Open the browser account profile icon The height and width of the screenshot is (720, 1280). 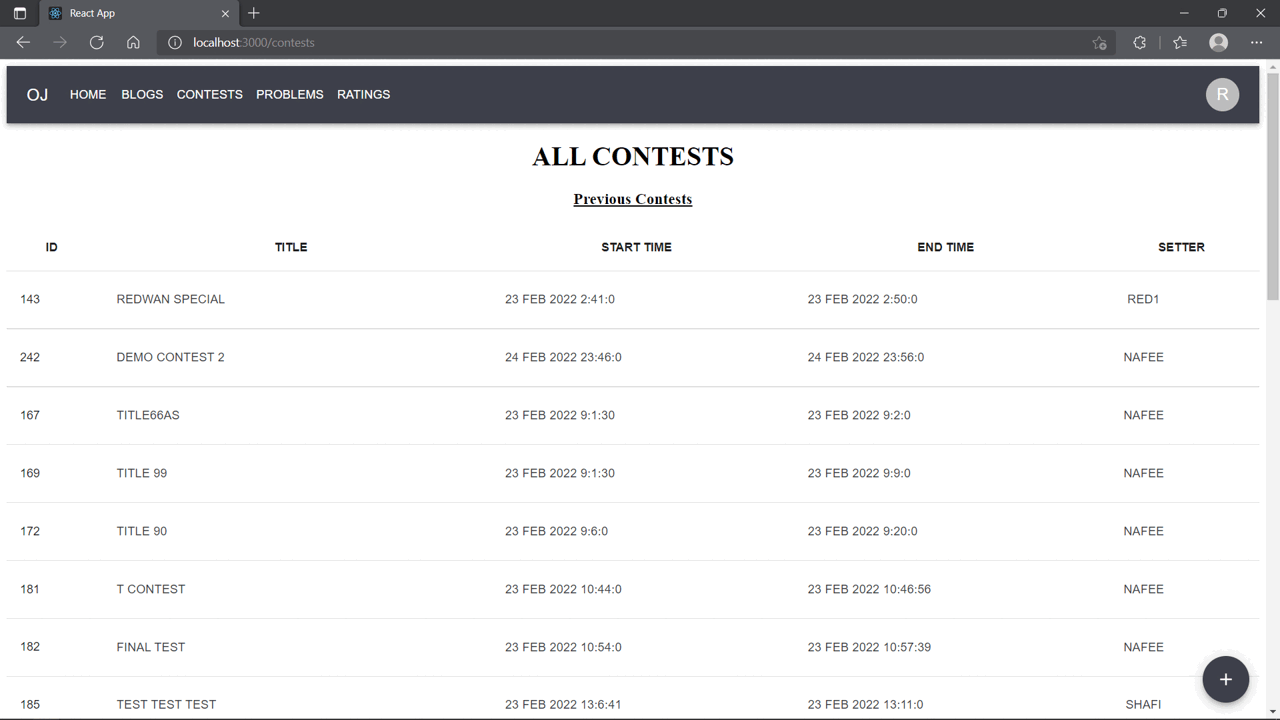tap(1218, 42)
